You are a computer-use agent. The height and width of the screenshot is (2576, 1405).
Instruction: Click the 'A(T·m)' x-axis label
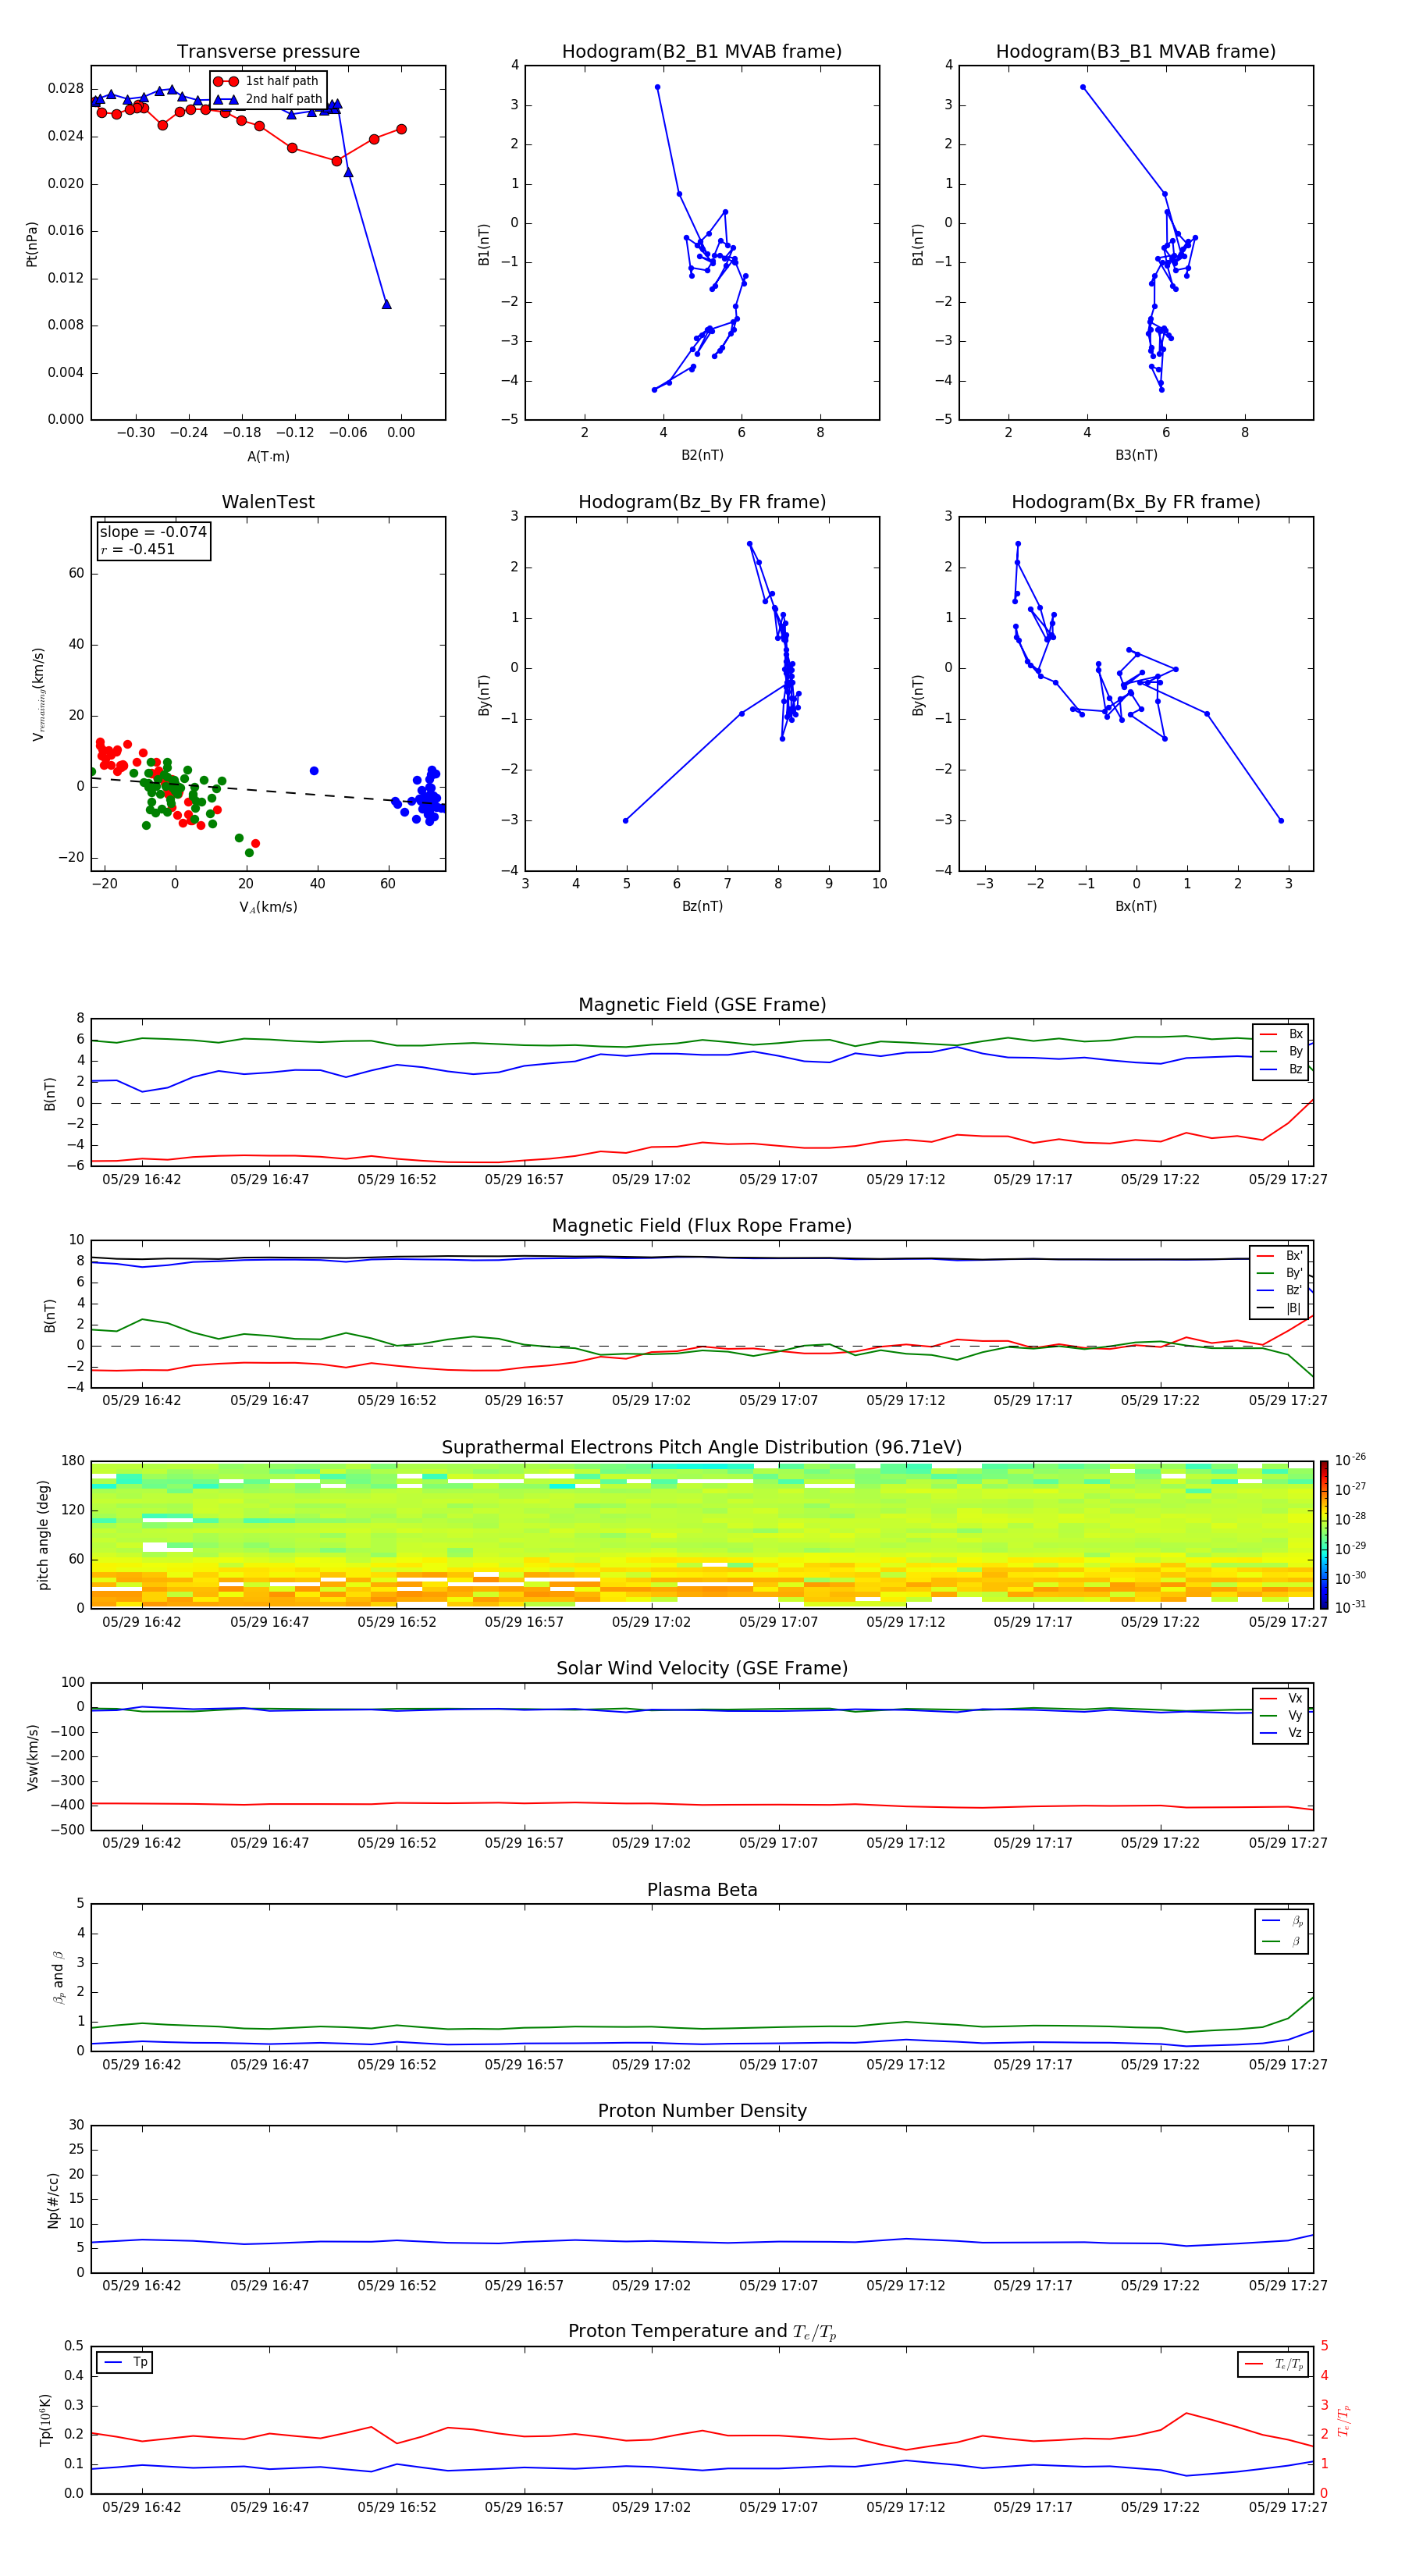pos(268,456)
